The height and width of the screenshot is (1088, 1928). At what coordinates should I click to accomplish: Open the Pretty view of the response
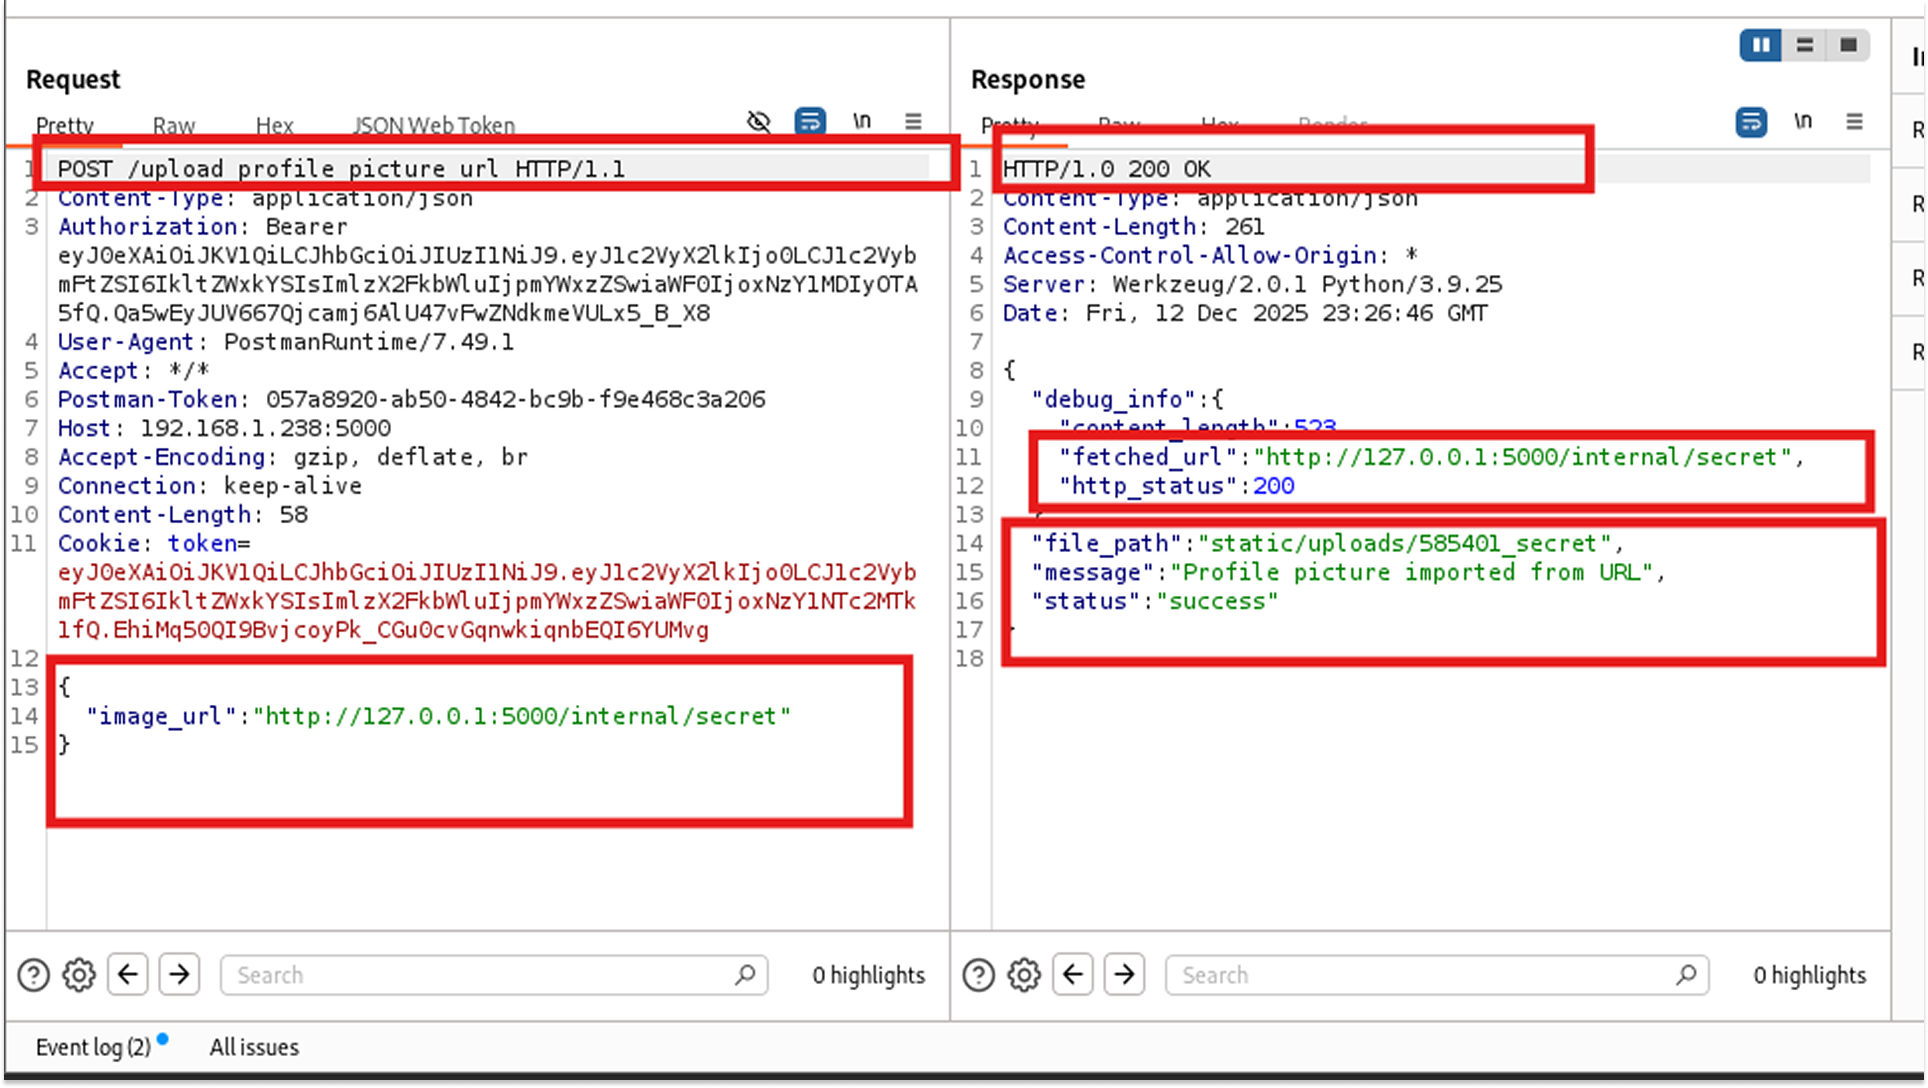click(1010, 125)
